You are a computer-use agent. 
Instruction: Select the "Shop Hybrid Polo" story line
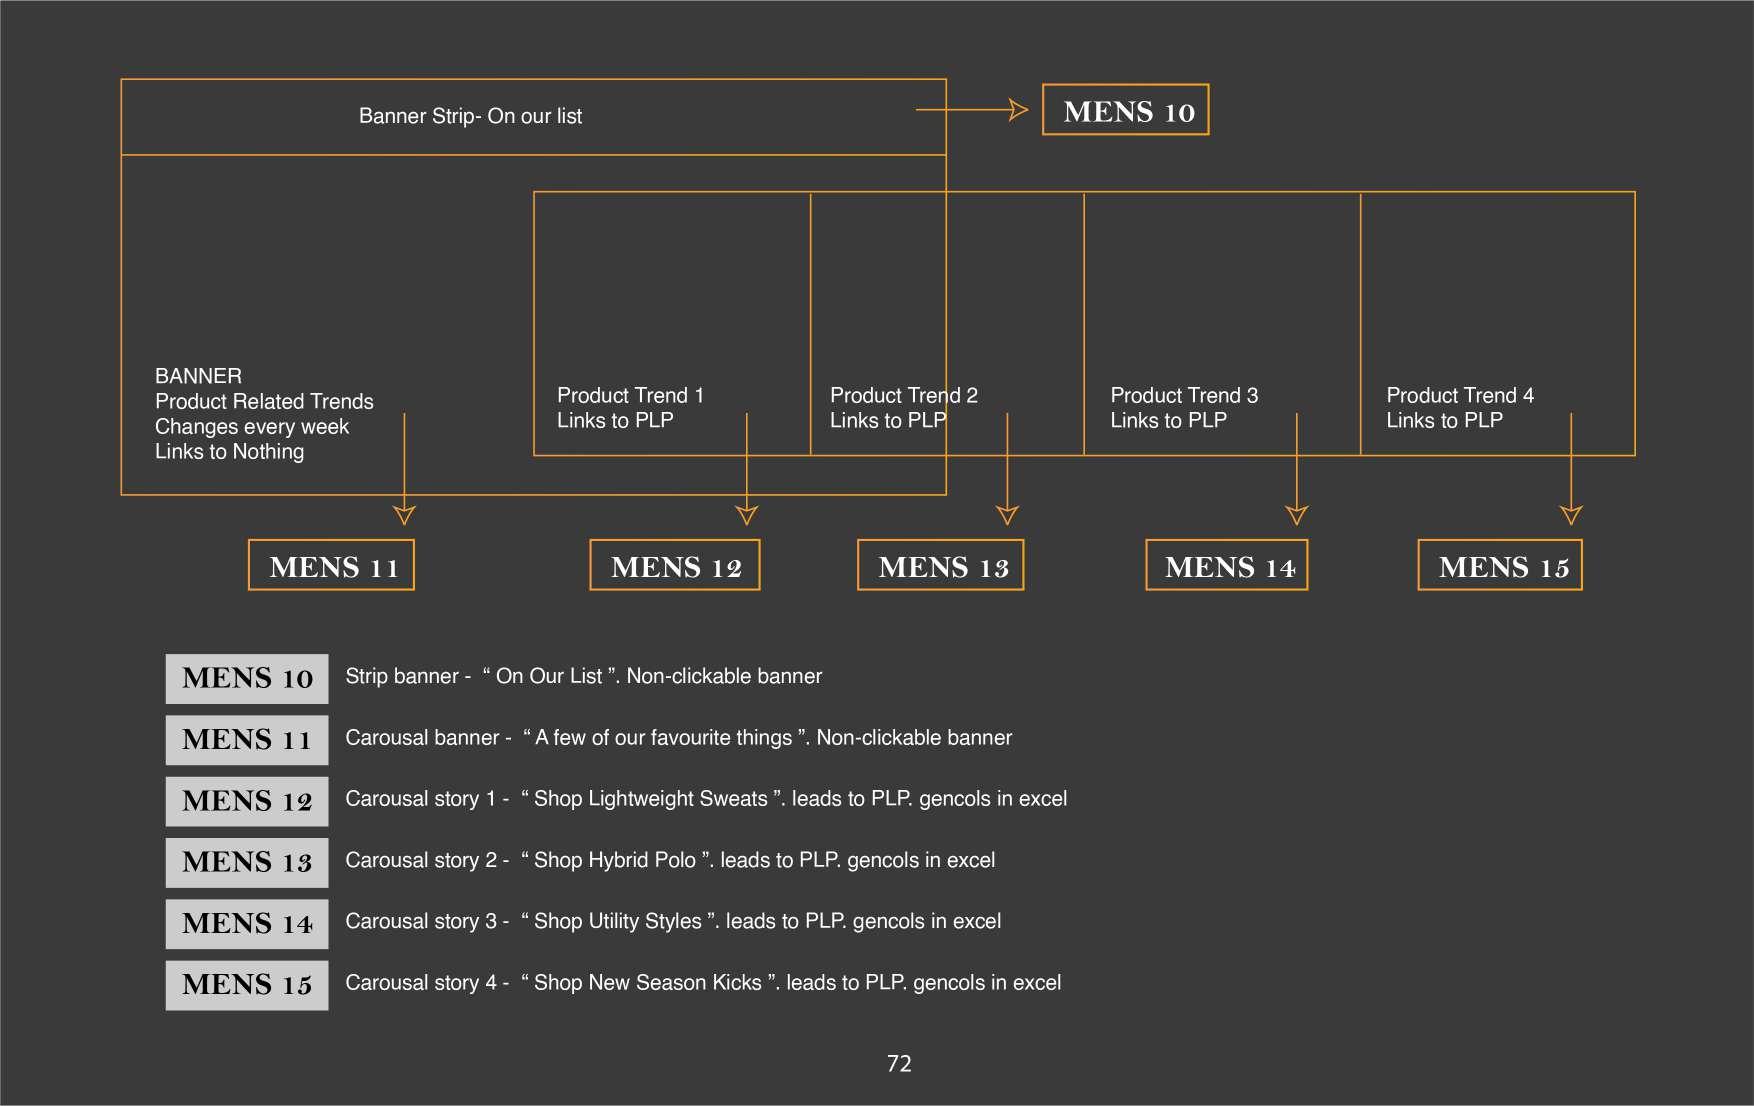point(670,860)
